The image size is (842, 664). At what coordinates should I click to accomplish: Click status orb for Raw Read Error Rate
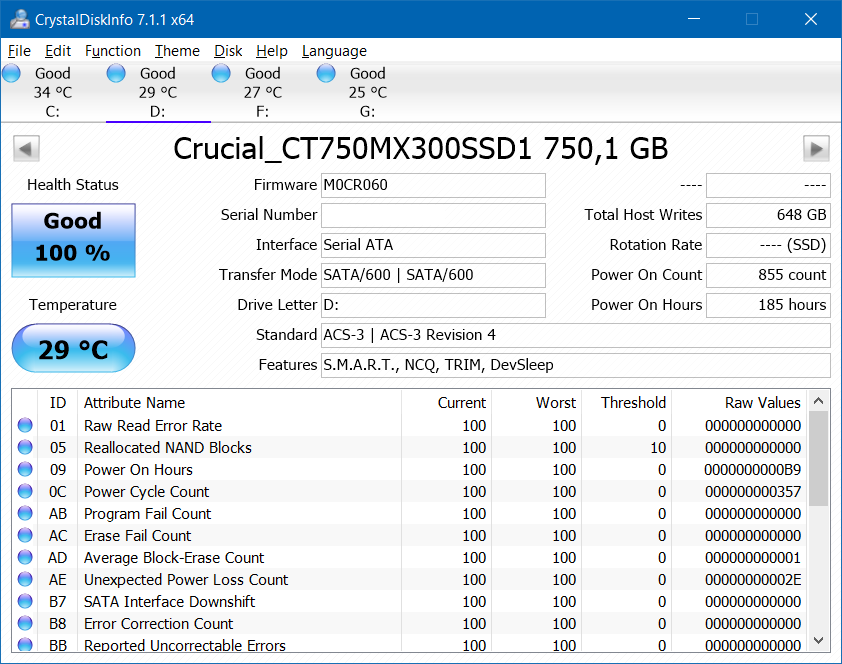(25, 425)
